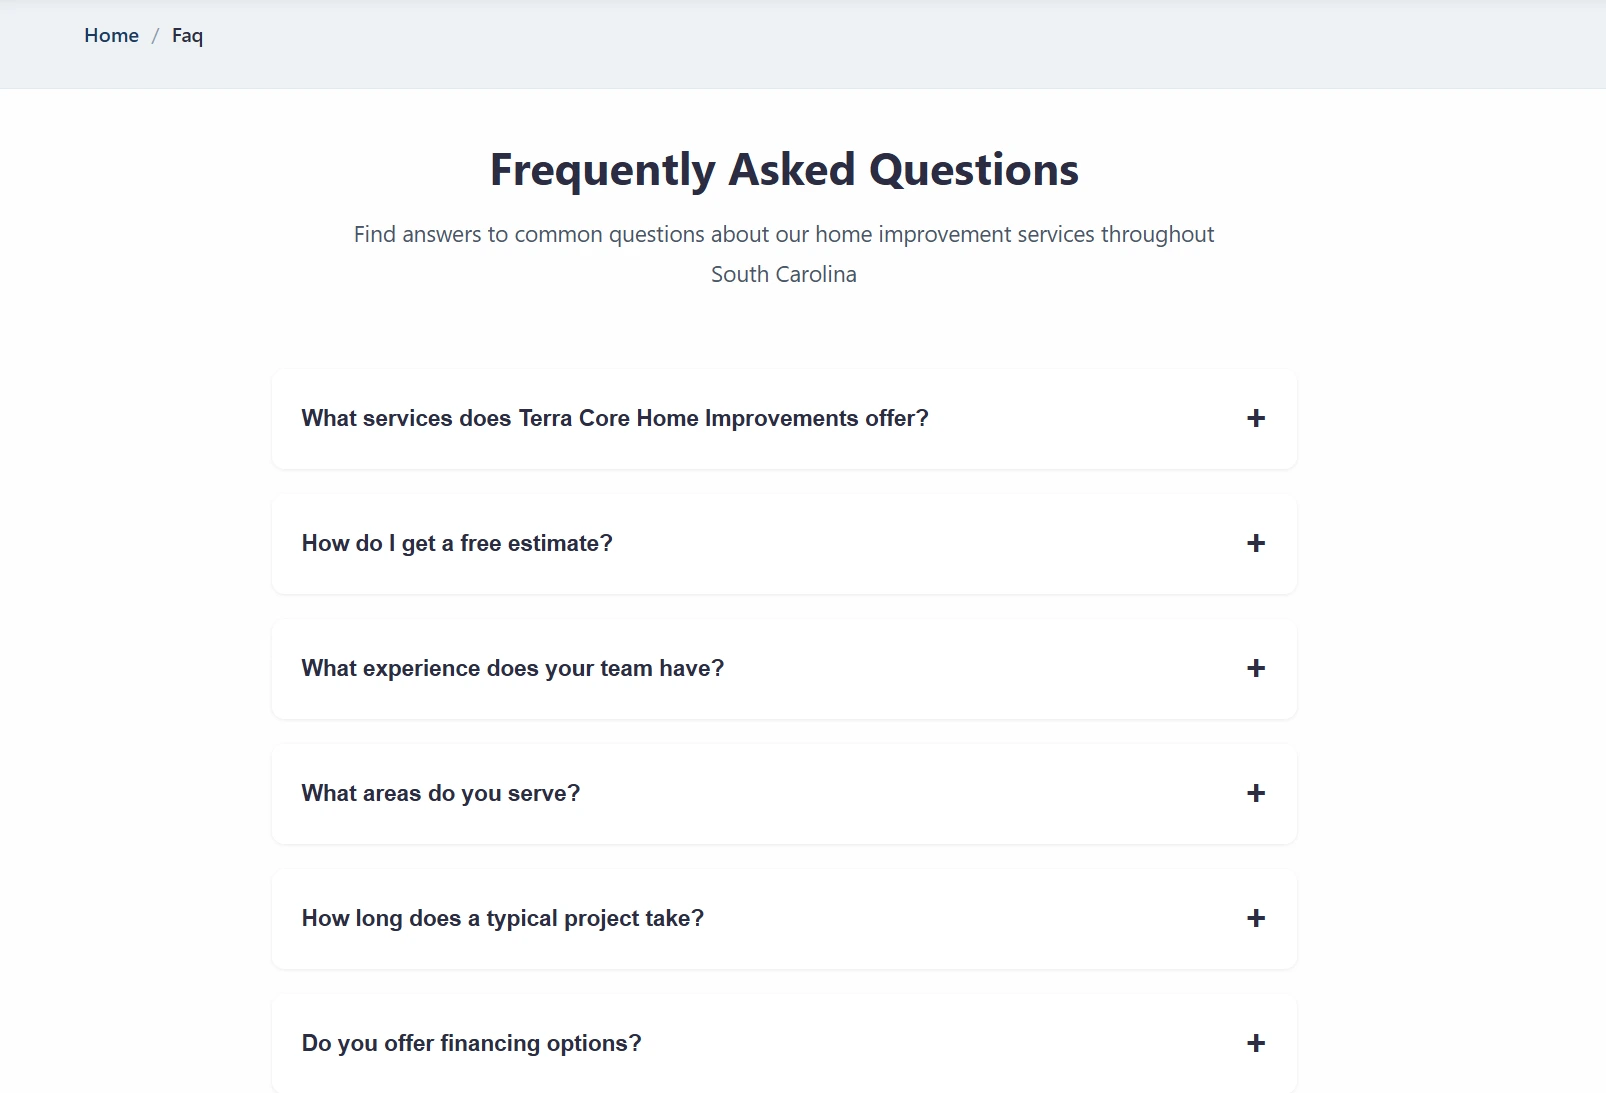Expand the 'How do I get a free estimate?' question
Screen dimensions: 1606x1093
(x=457, y=544)
